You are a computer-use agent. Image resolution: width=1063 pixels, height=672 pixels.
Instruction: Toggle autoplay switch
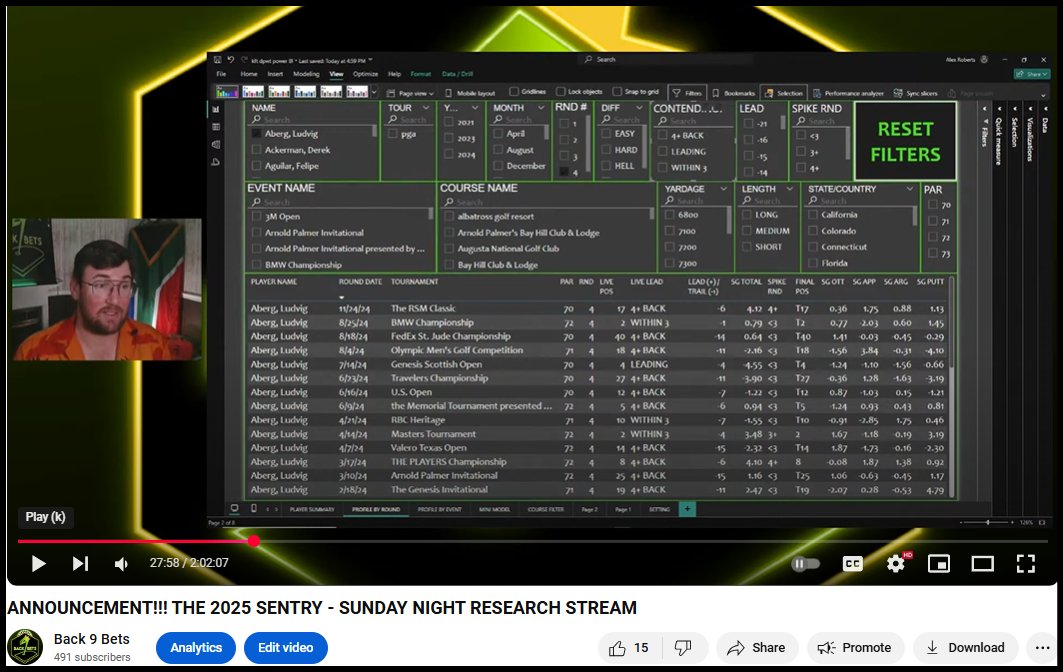(x=805, y=564)
